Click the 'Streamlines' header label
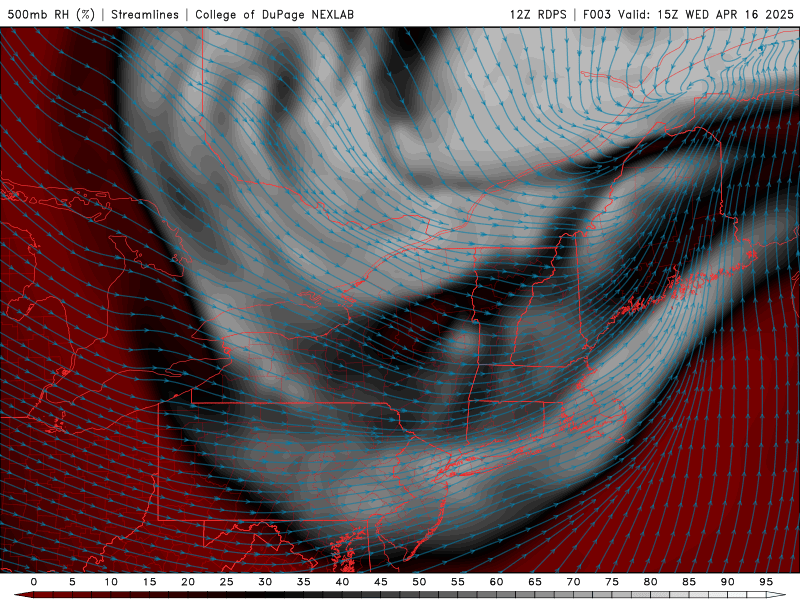This screenshot has width=800, height=600. [x=145, y=14]
